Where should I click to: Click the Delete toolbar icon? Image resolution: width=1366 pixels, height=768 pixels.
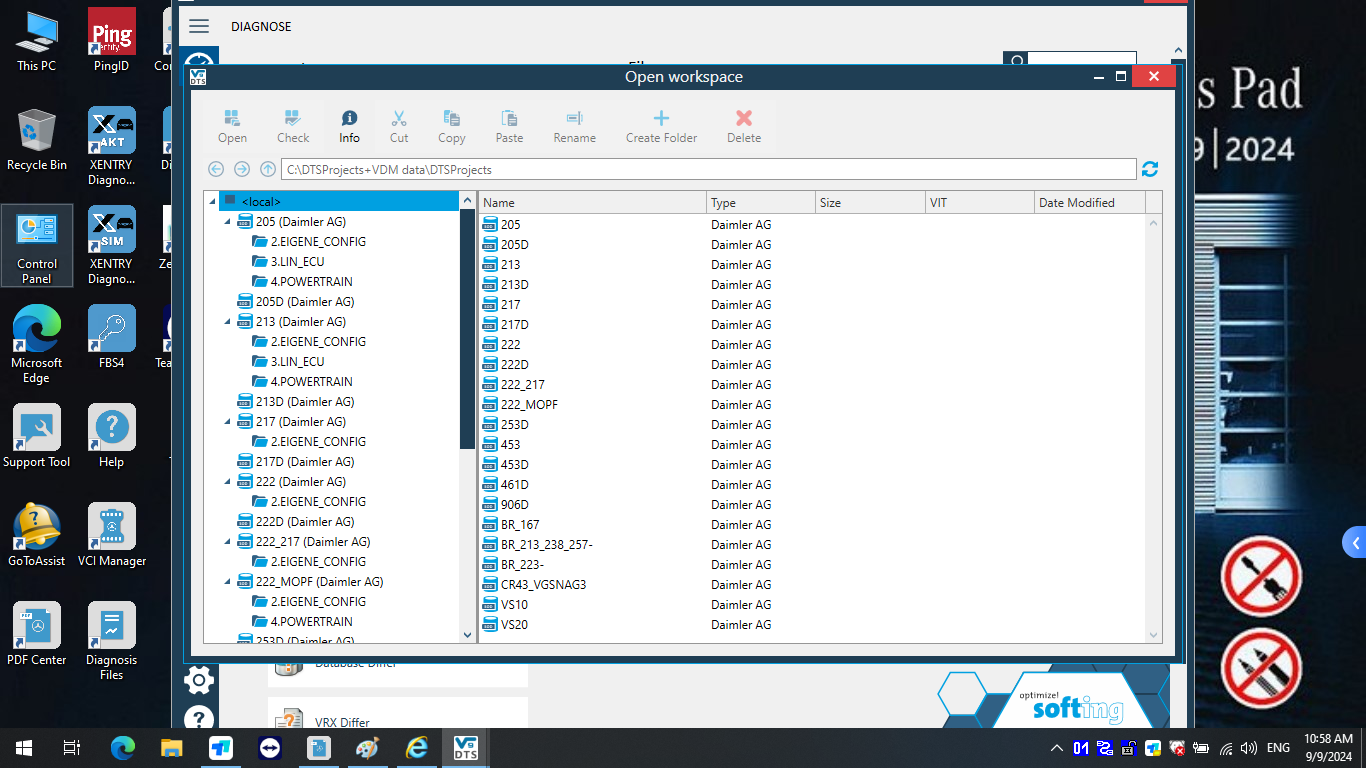[x=743, y=124]
